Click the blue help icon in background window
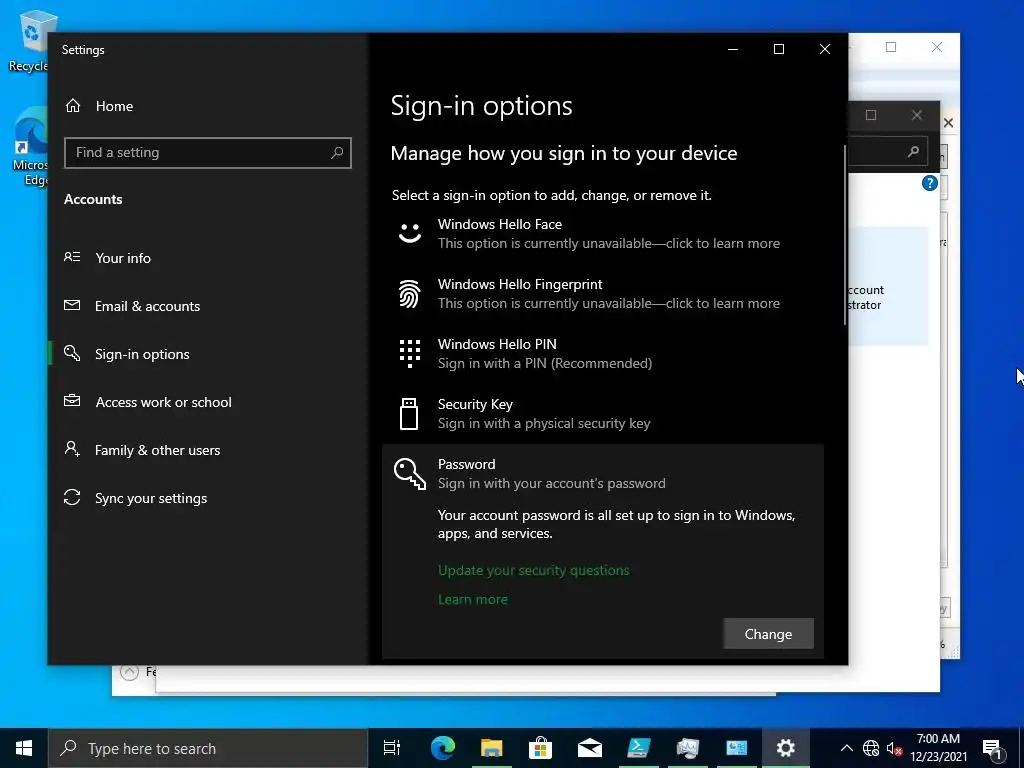The height and width of the screenshot is (768, 1024). pos(929,184)
